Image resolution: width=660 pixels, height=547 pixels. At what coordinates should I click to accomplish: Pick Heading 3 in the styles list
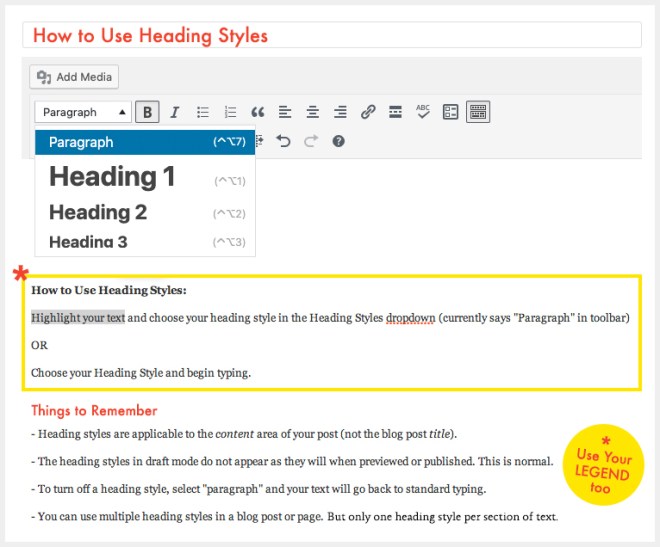88,241
